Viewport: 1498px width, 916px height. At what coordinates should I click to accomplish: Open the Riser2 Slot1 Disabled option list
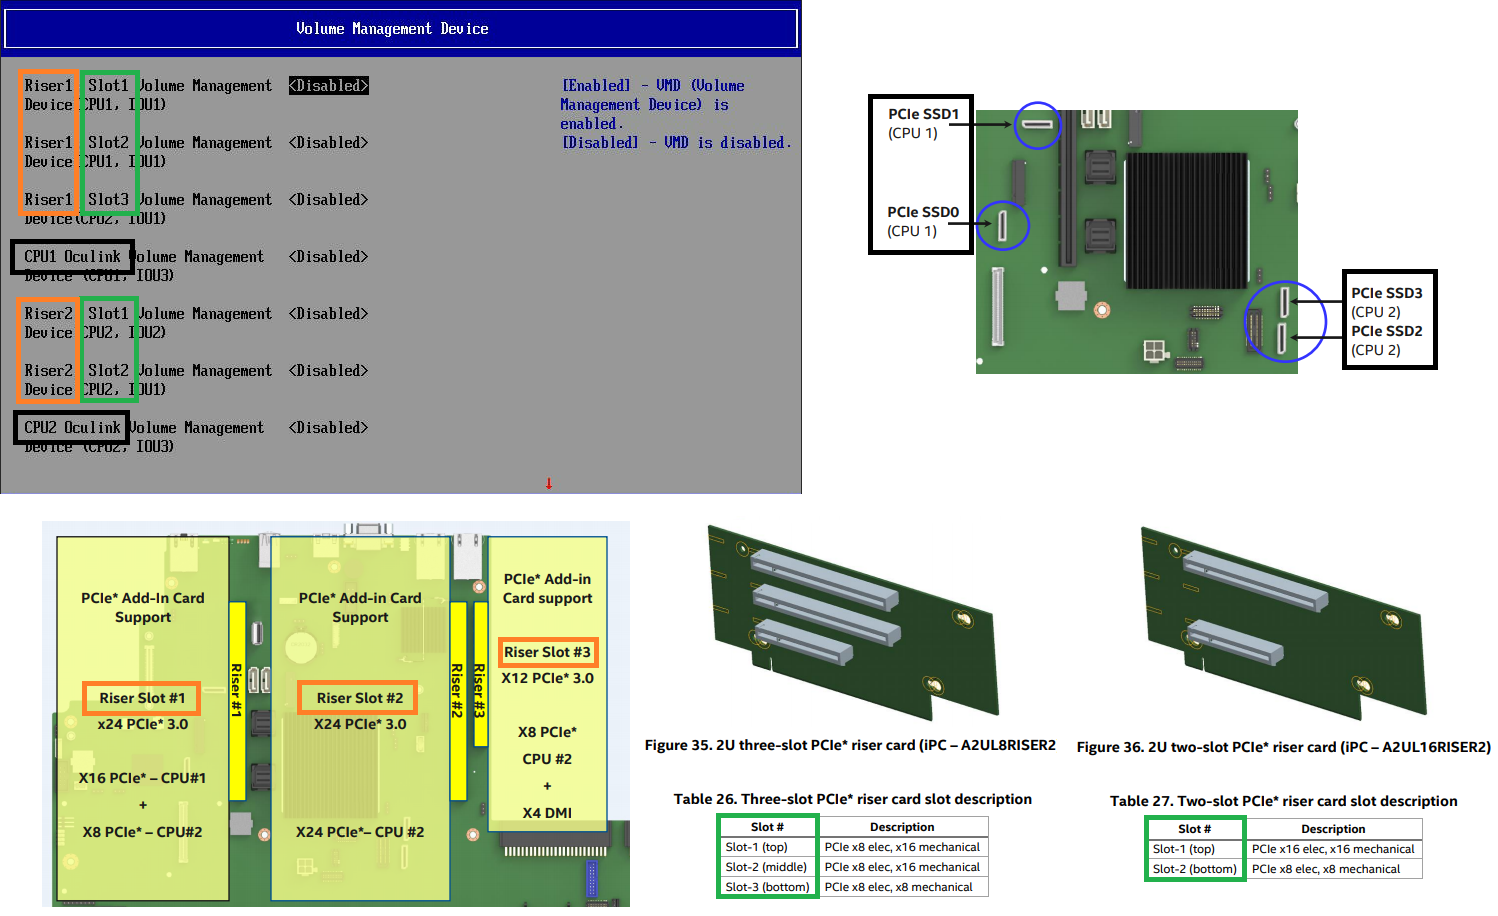[x=328, y=314]
